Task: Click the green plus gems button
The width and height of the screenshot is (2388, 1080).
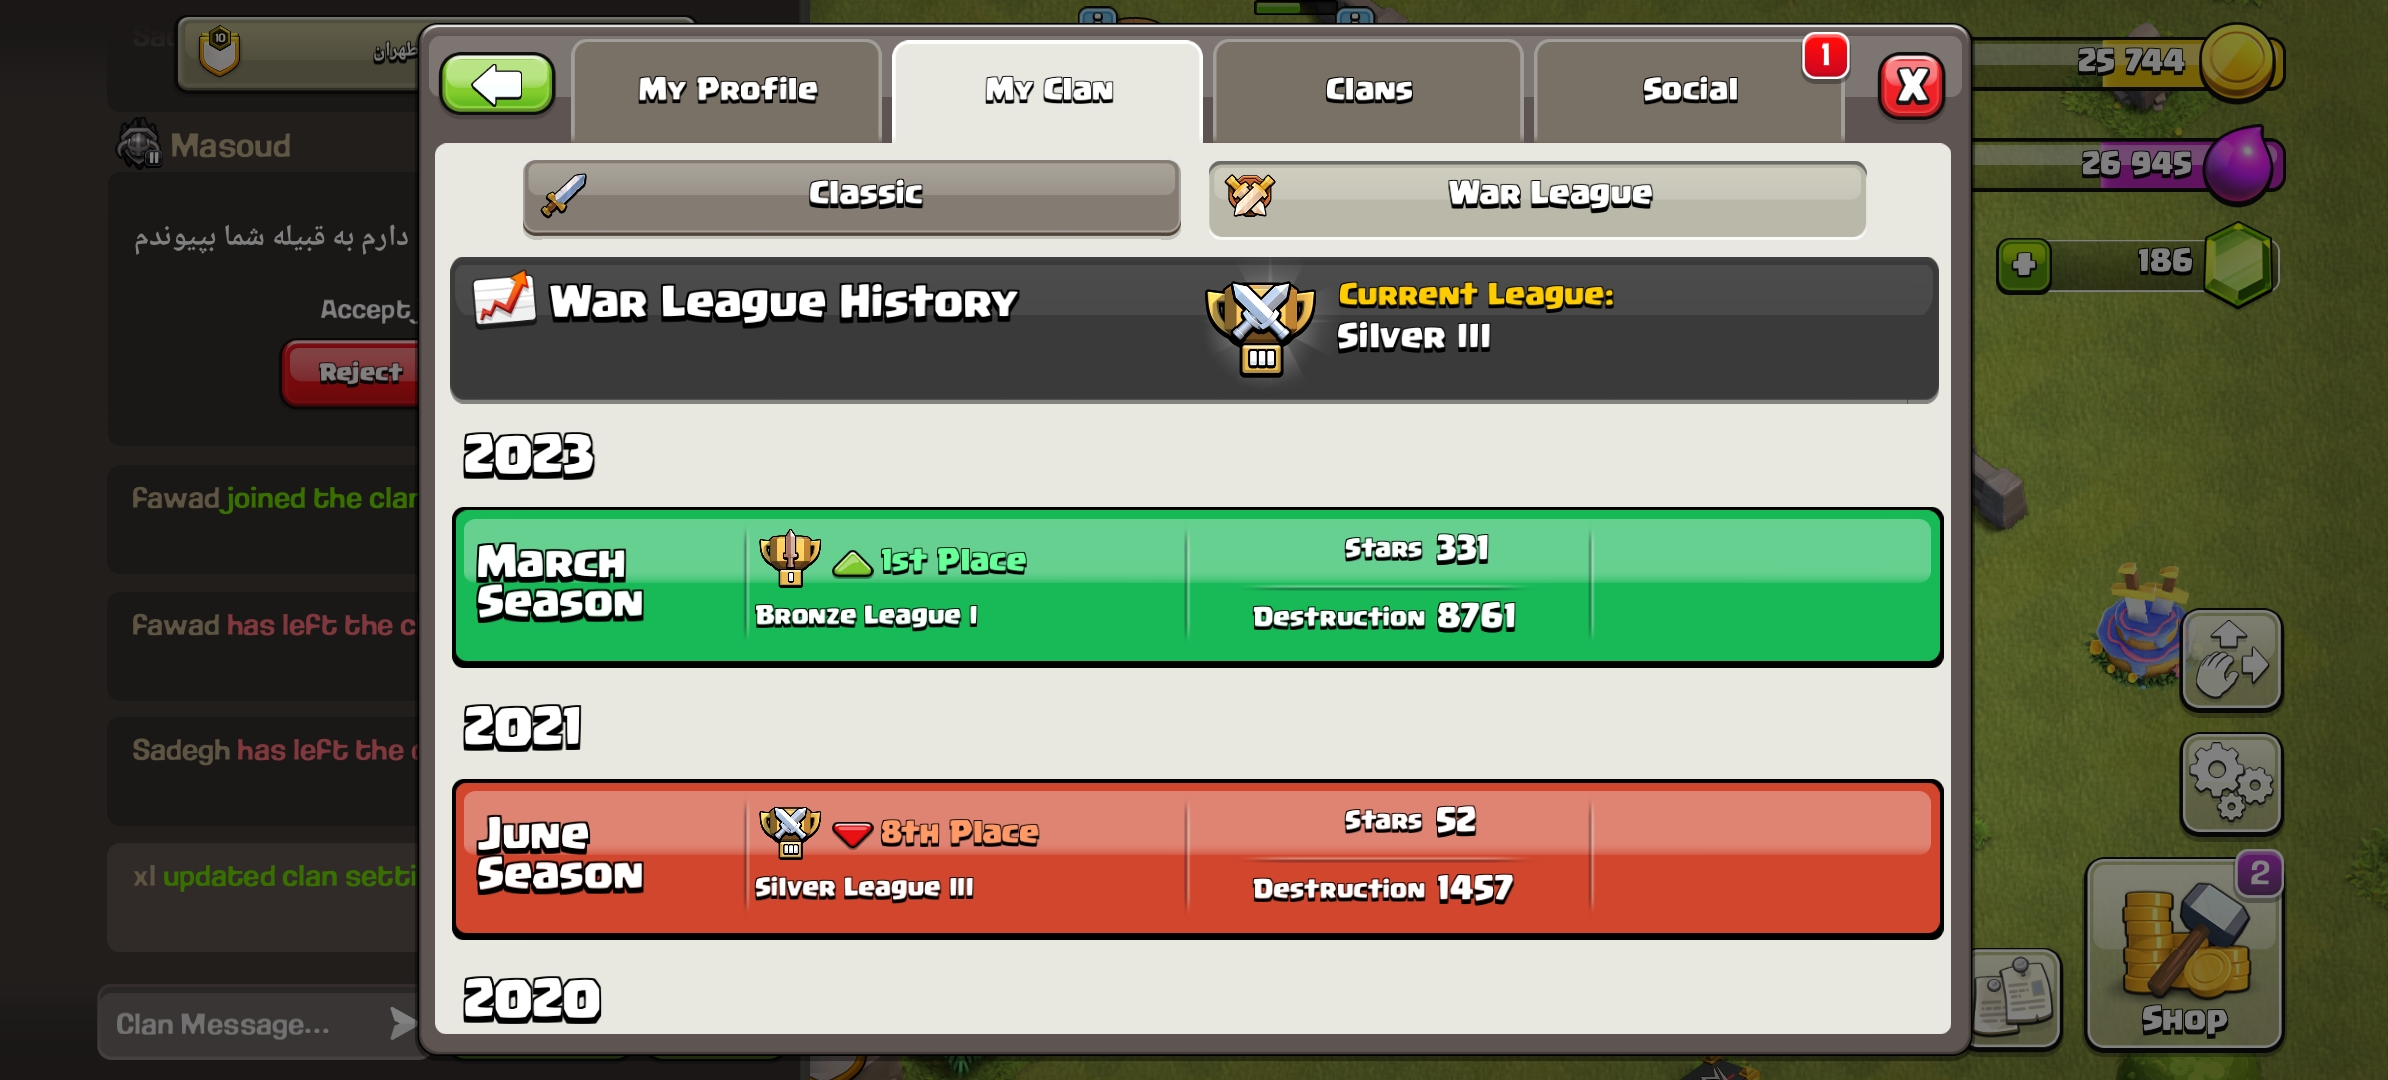Action: click(2024, 265)
